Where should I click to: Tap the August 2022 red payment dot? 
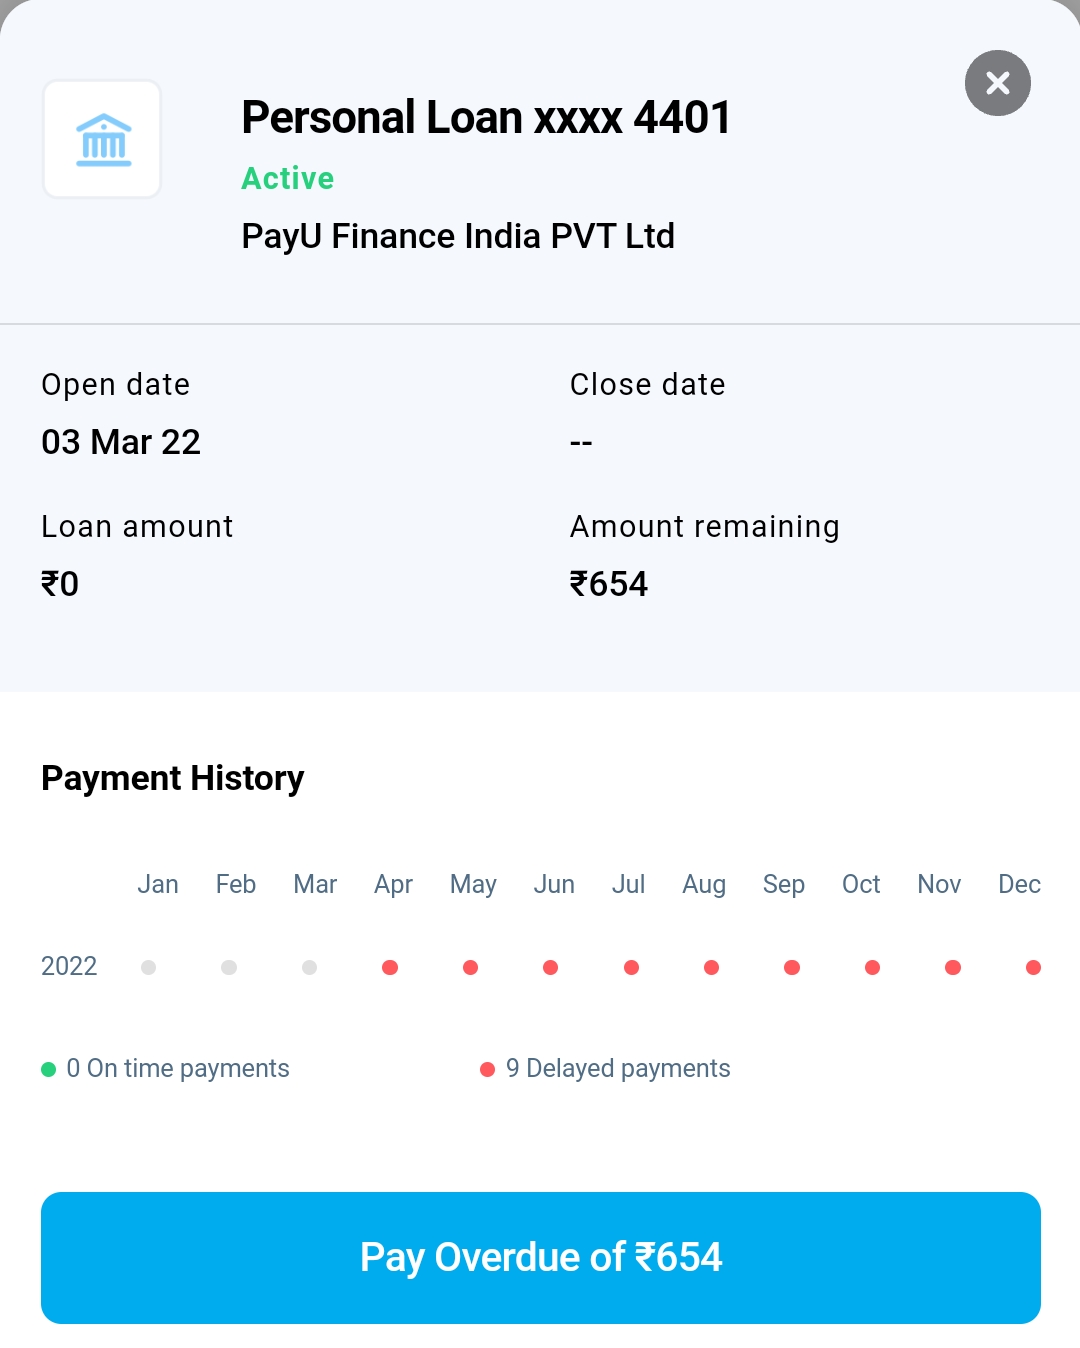click(711, 967)
